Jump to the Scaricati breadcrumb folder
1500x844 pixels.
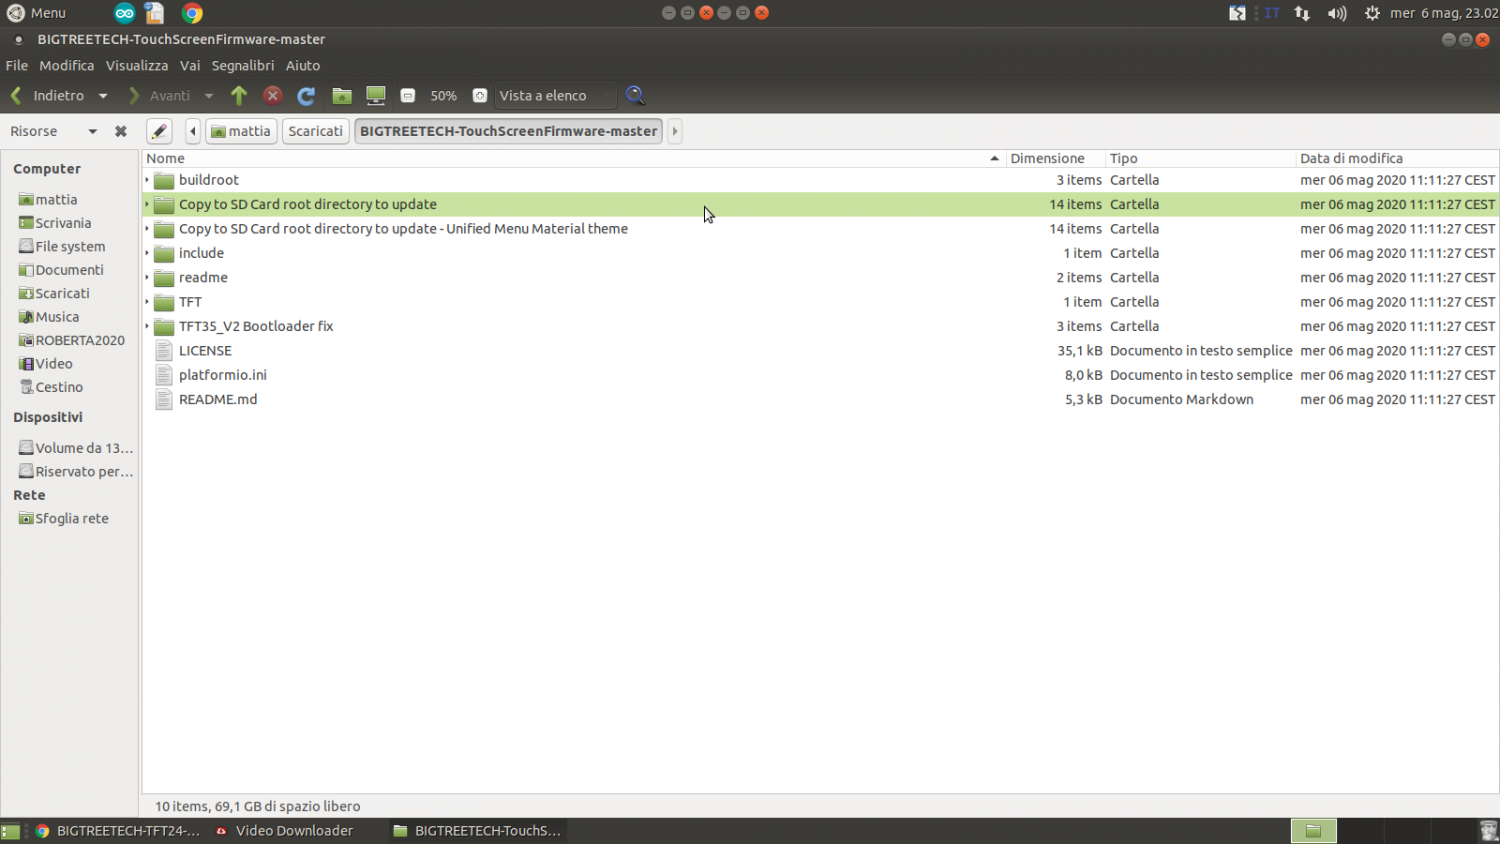(x=315, y=131)
